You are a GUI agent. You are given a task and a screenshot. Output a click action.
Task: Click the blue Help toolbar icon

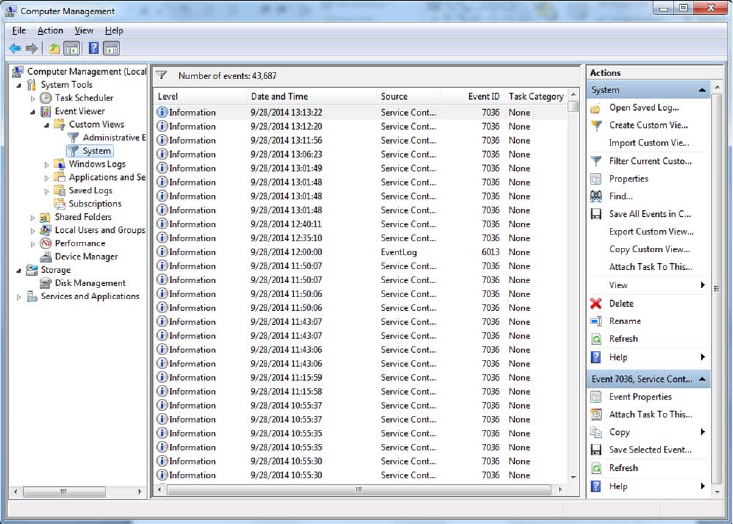[x=93, y=48]
